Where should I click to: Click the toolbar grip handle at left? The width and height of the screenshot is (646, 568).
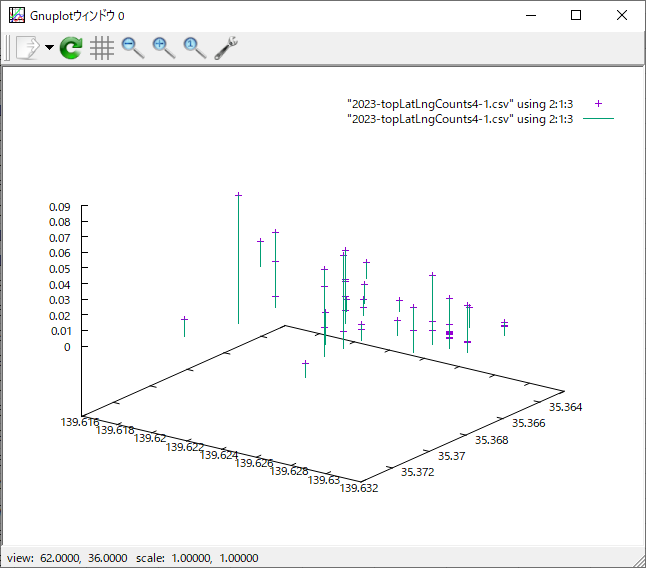(x=6, y=48)
